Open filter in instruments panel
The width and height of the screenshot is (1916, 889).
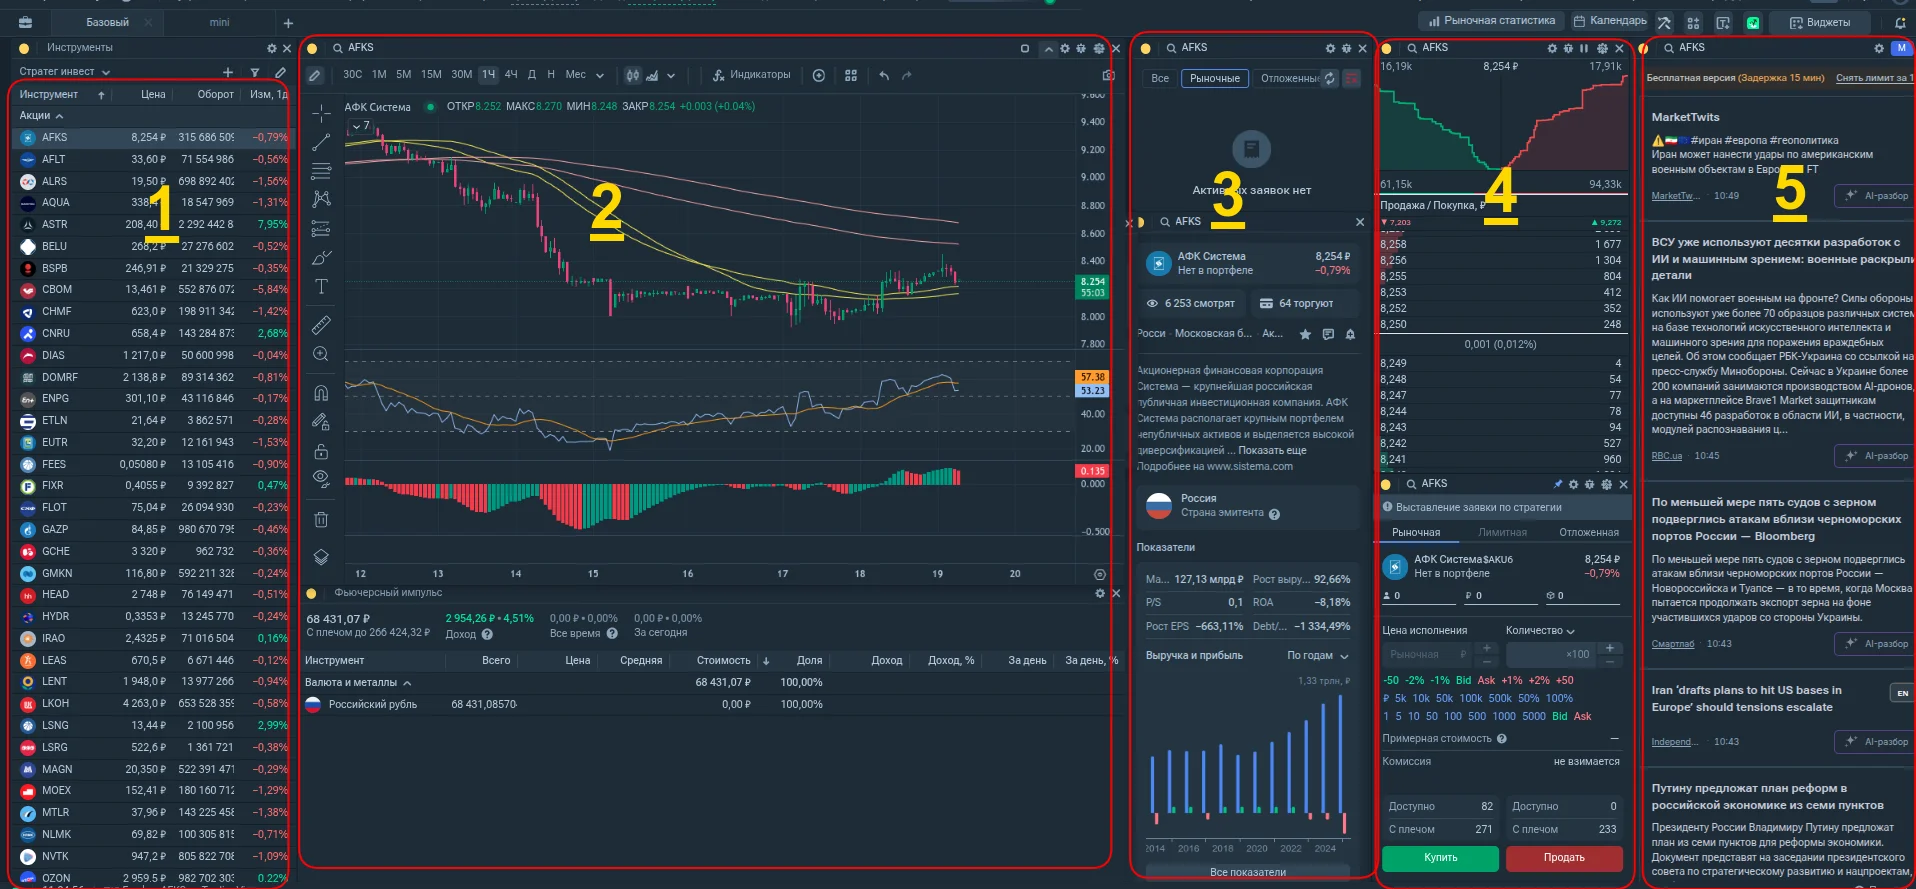[x=255, y=72]
